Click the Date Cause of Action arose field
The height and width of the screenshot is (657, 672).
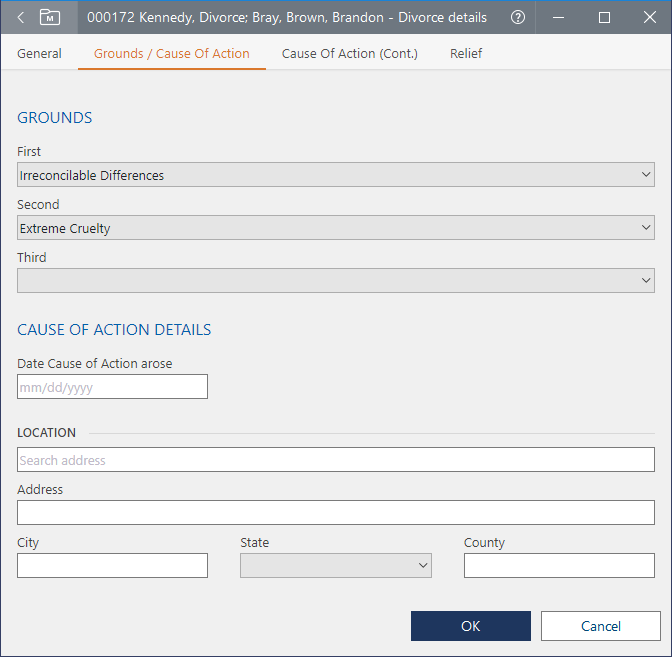pyautogui.click(x=112, y=387)
